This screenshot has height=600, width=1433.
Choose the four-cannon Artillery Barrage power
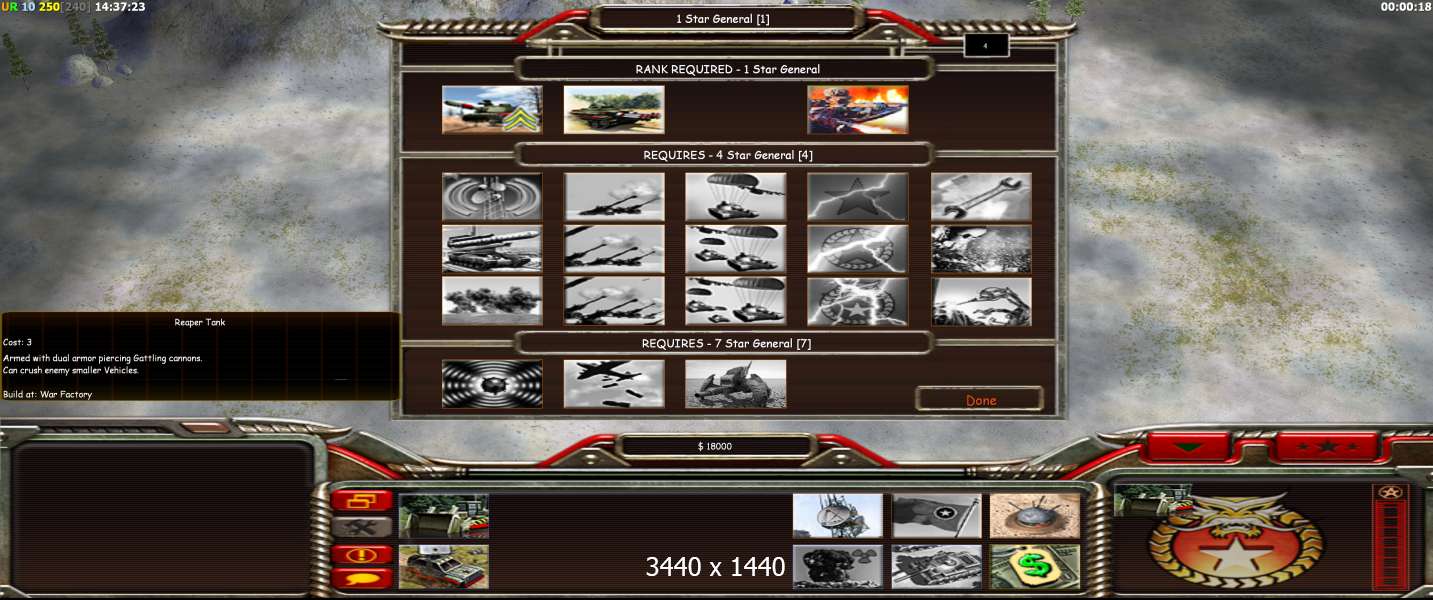[x=614, y=301]
